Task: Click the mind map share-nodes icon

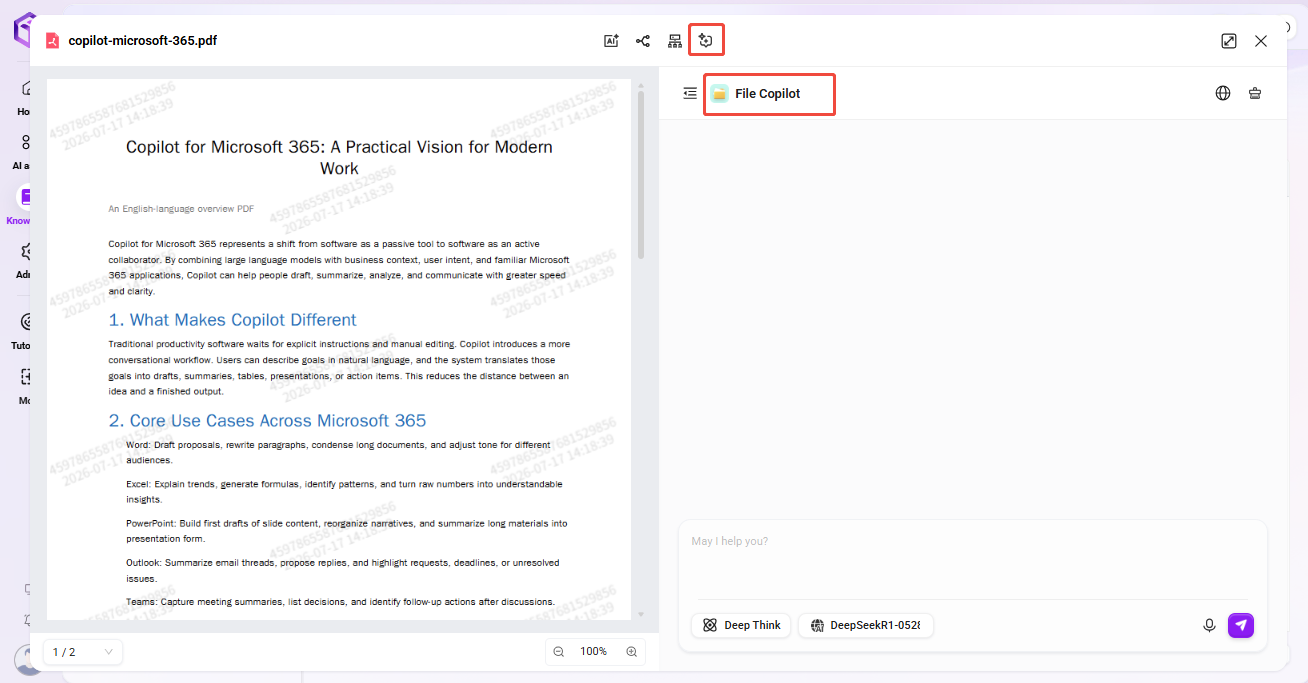Action: pyautogui.click(x=643, y=41)
